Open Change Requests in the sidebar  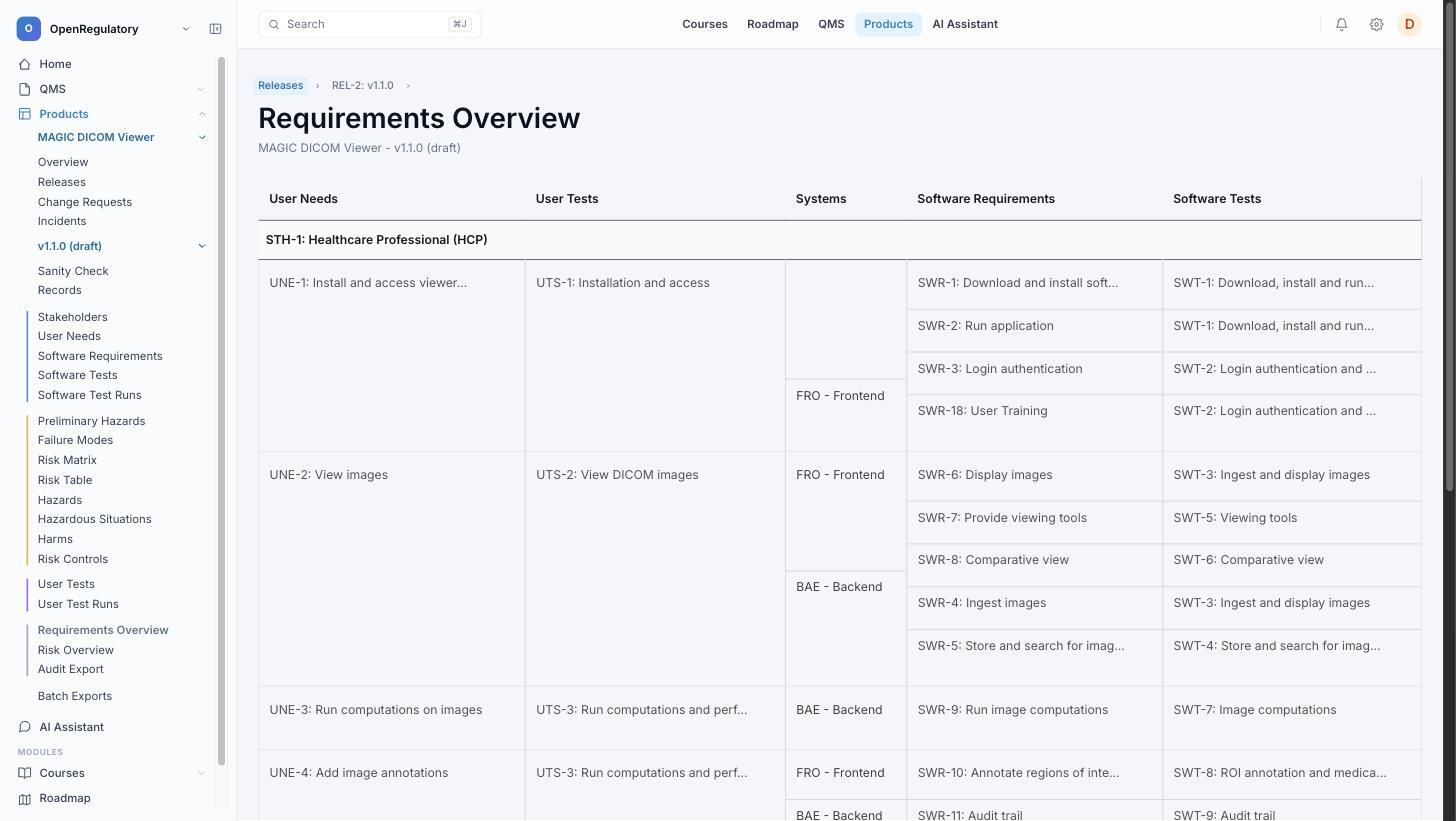(x=85, y=202)
